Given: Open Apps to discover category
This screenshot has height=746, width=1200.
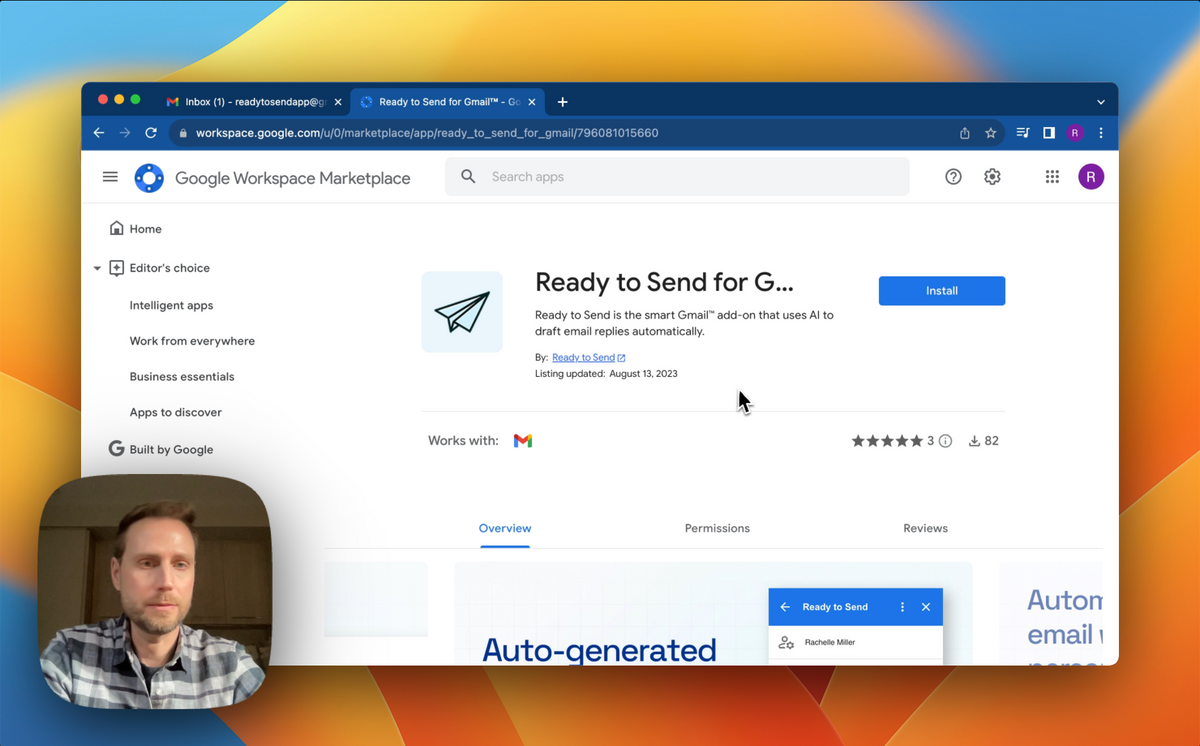Looking at the screenshot, I should [x=176, y=412].
